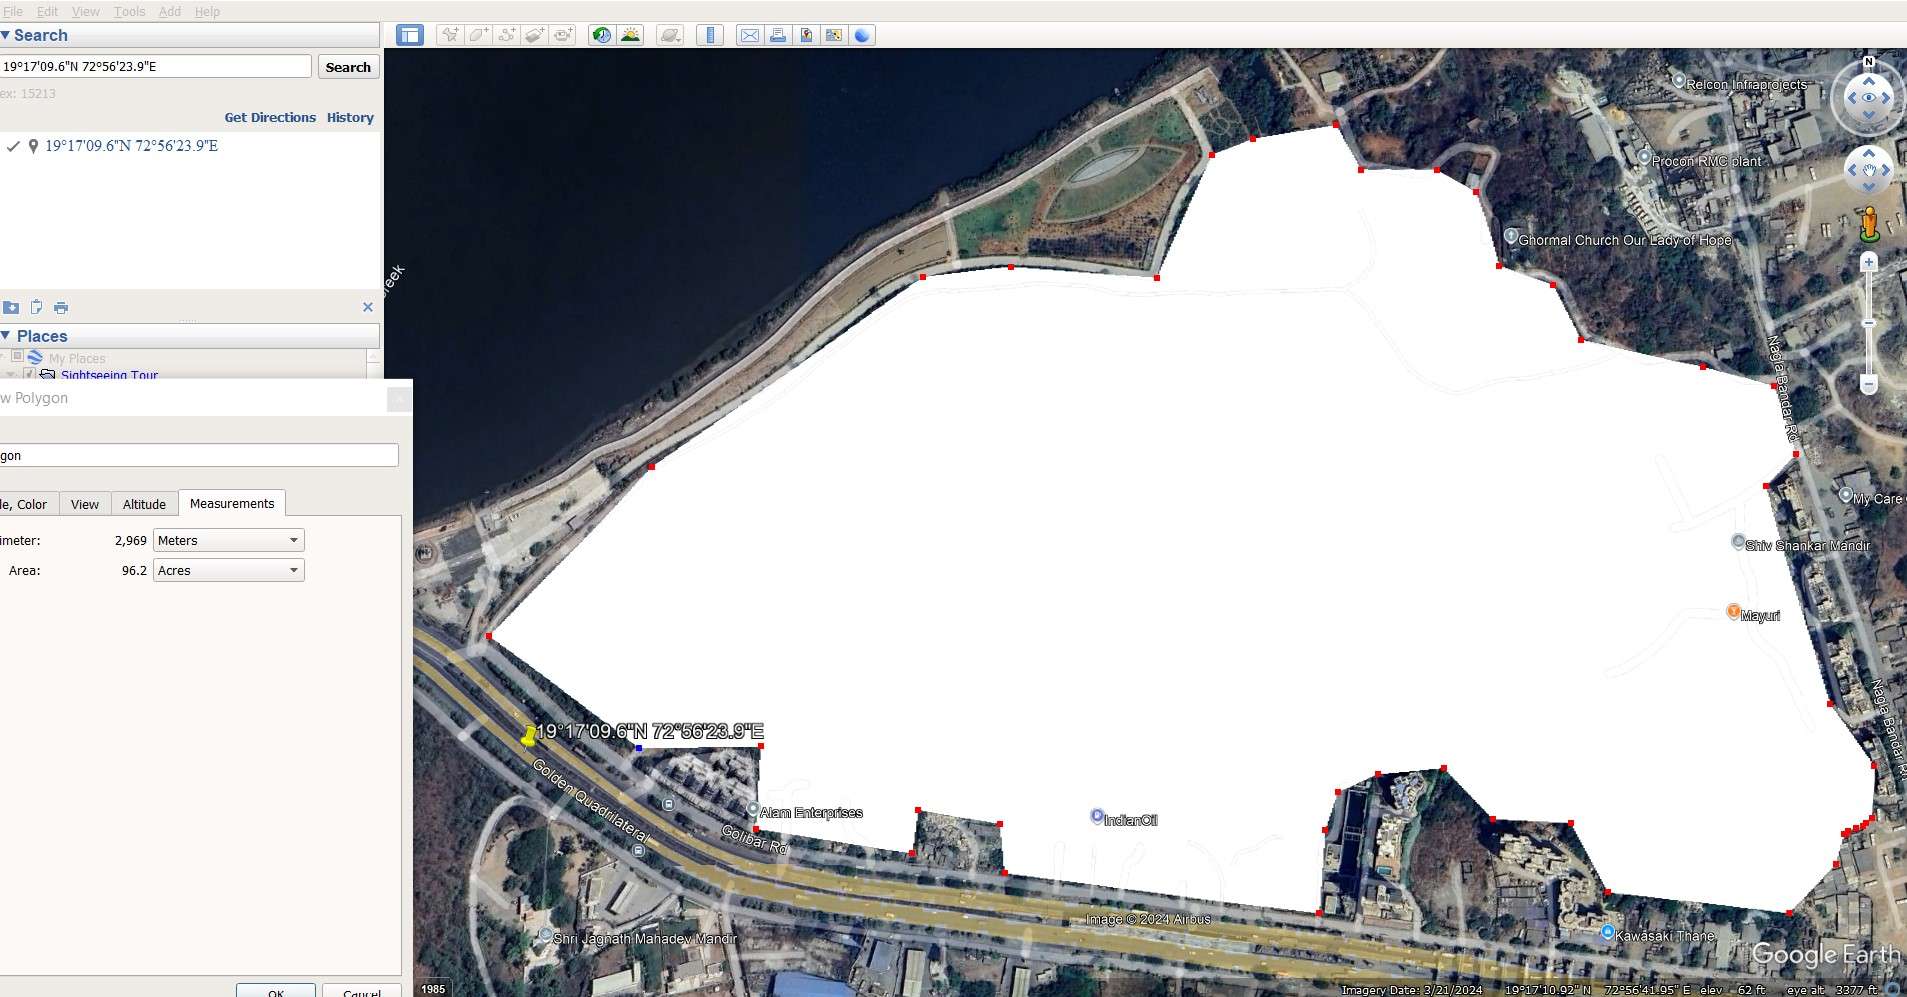Toggle the Sightseeing Tour checkbox
The image size is (1907, 997).
point(29,374)
